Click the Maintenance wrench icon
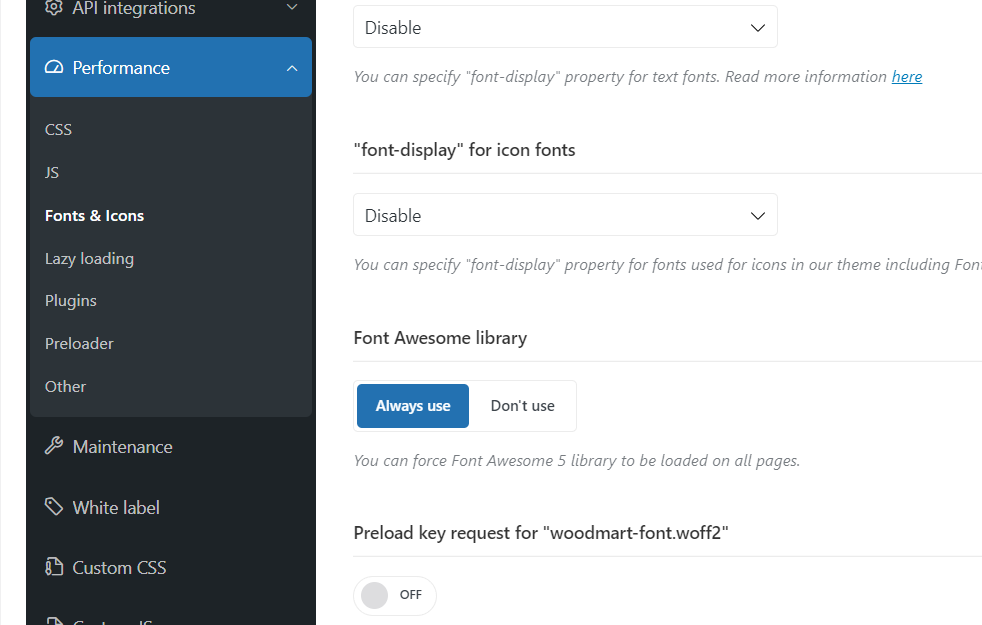Image resolution: width=982 pixels, height=625 pixels. coord(54,447)
